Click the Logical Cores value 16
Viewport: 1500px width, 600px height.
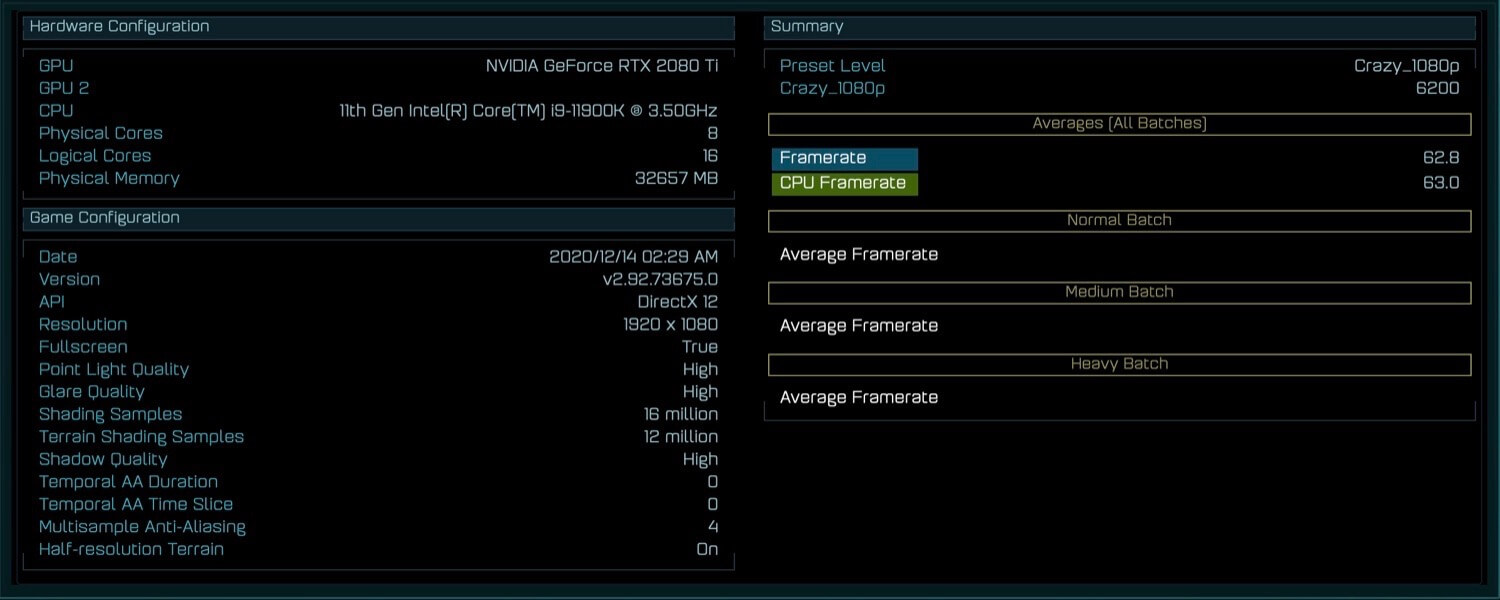tap(710, 156)
